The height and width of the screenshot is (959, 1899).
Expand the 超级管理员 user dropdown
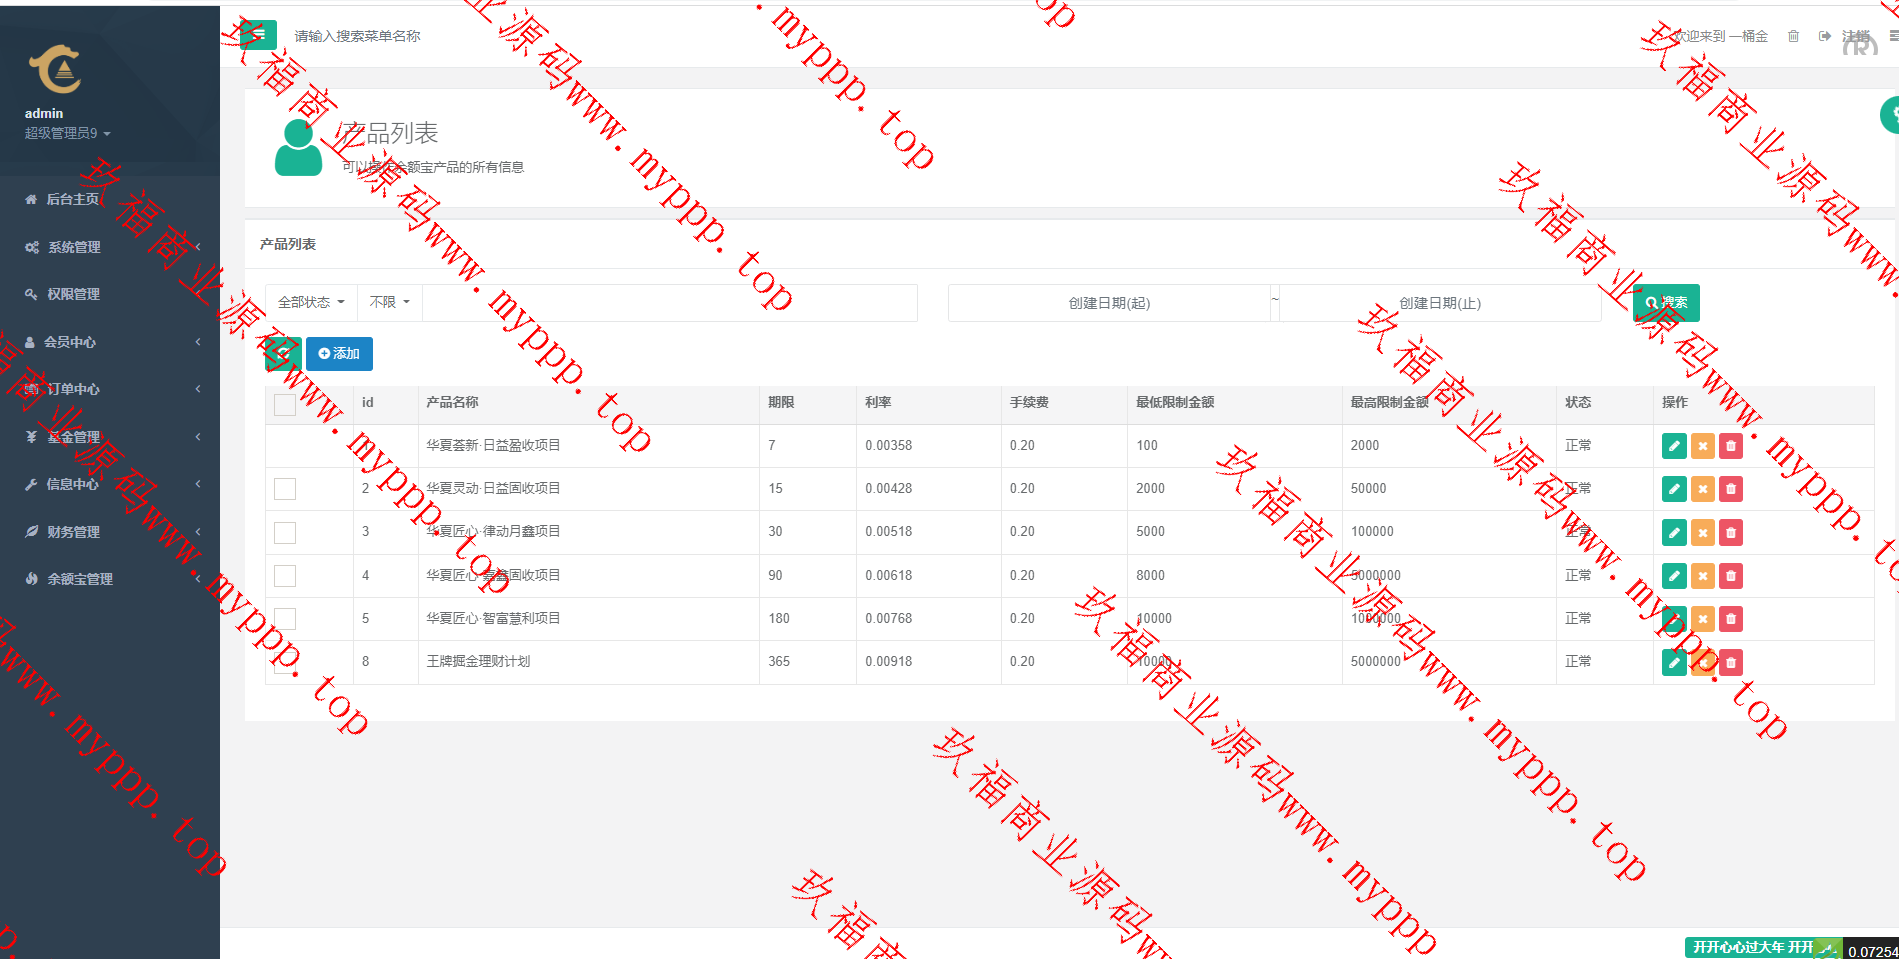click(x=67, y=133)
